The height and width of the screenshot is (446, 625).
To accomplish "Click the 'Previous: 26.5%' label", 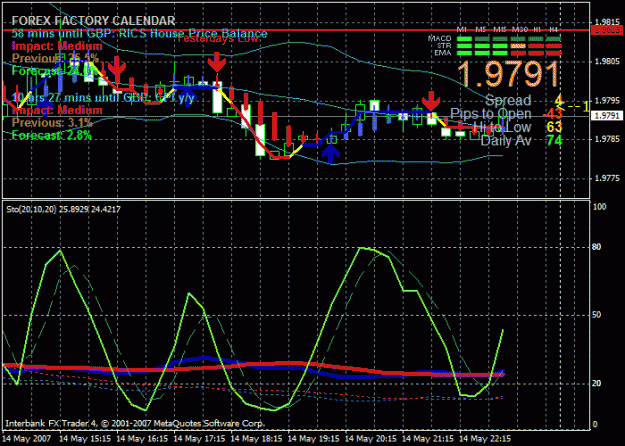I will click(55, 58).
